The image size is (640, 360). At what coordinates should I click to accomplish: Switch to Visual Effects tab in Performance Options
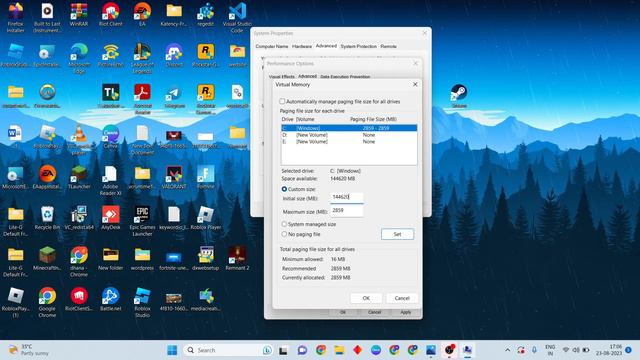click(x=282, y=77)
